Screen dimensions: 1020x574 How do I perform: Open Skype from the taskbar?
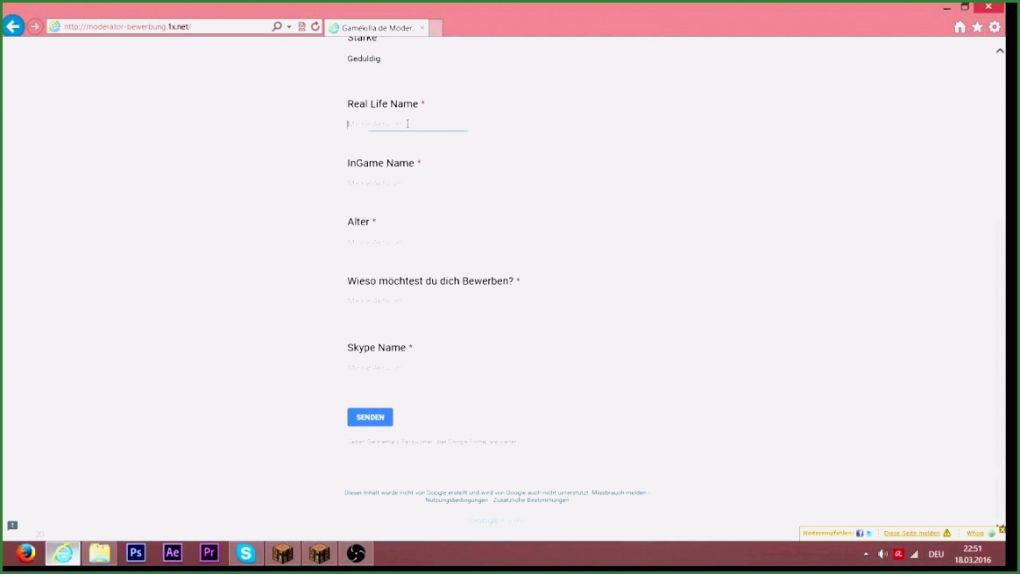coord(246,553)
